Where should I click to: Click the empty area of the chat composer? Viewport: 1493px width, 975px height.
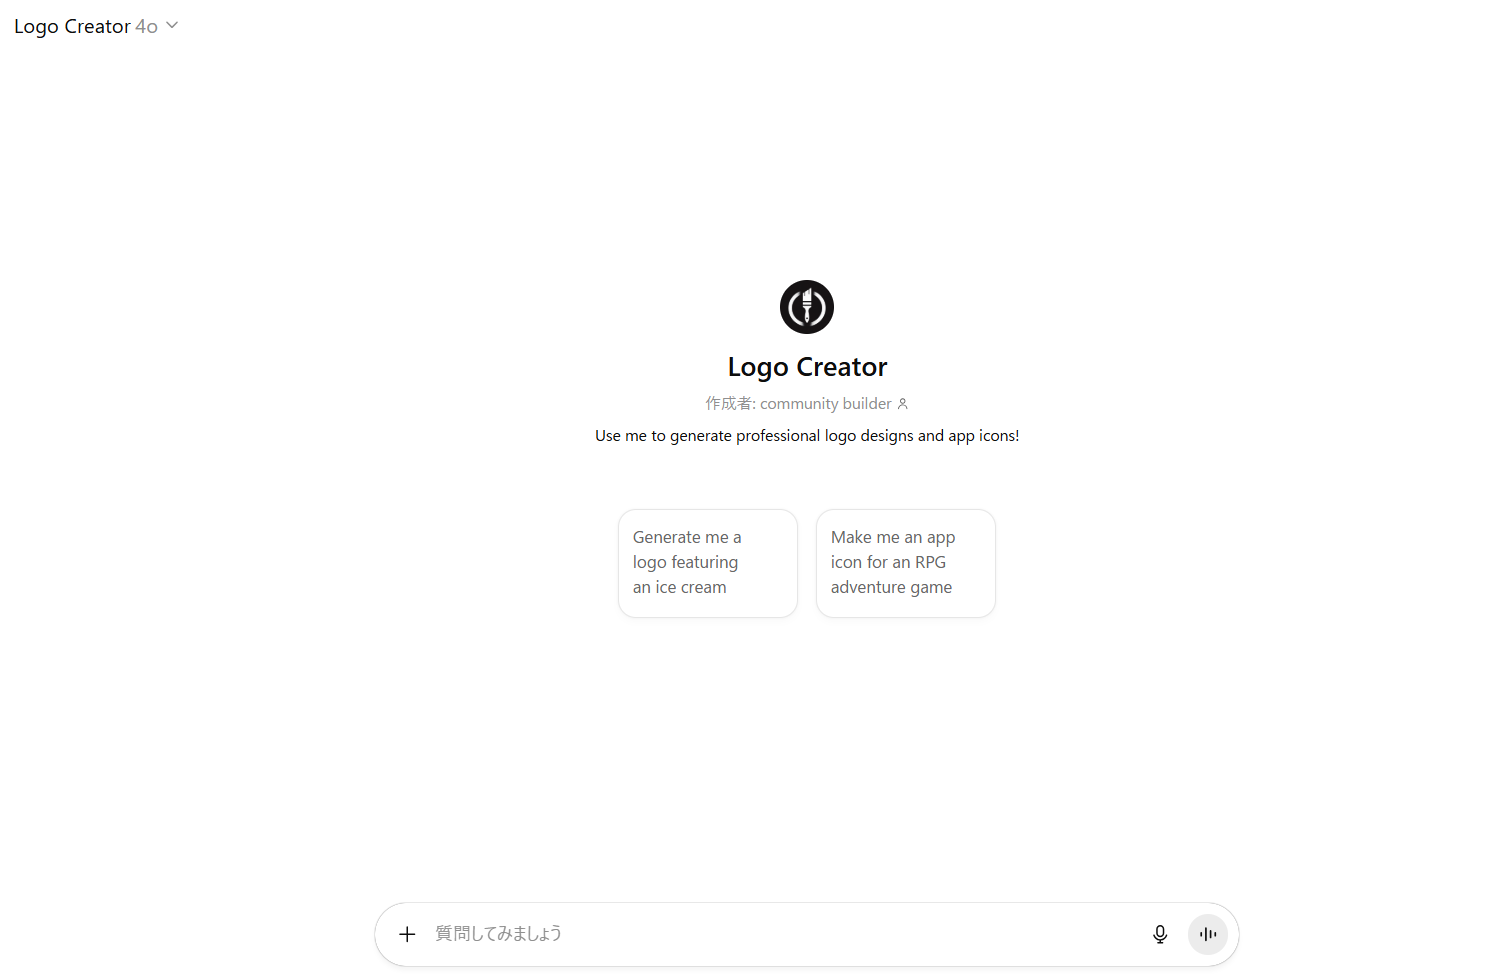850,934
